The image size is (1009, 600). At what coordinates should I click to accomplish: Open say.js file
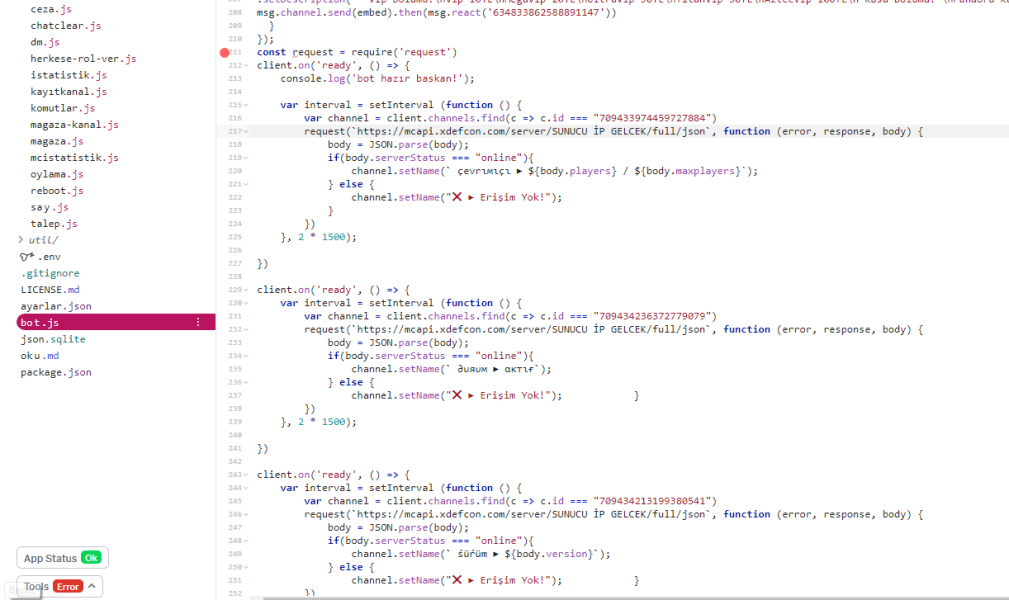pos(50,207)
